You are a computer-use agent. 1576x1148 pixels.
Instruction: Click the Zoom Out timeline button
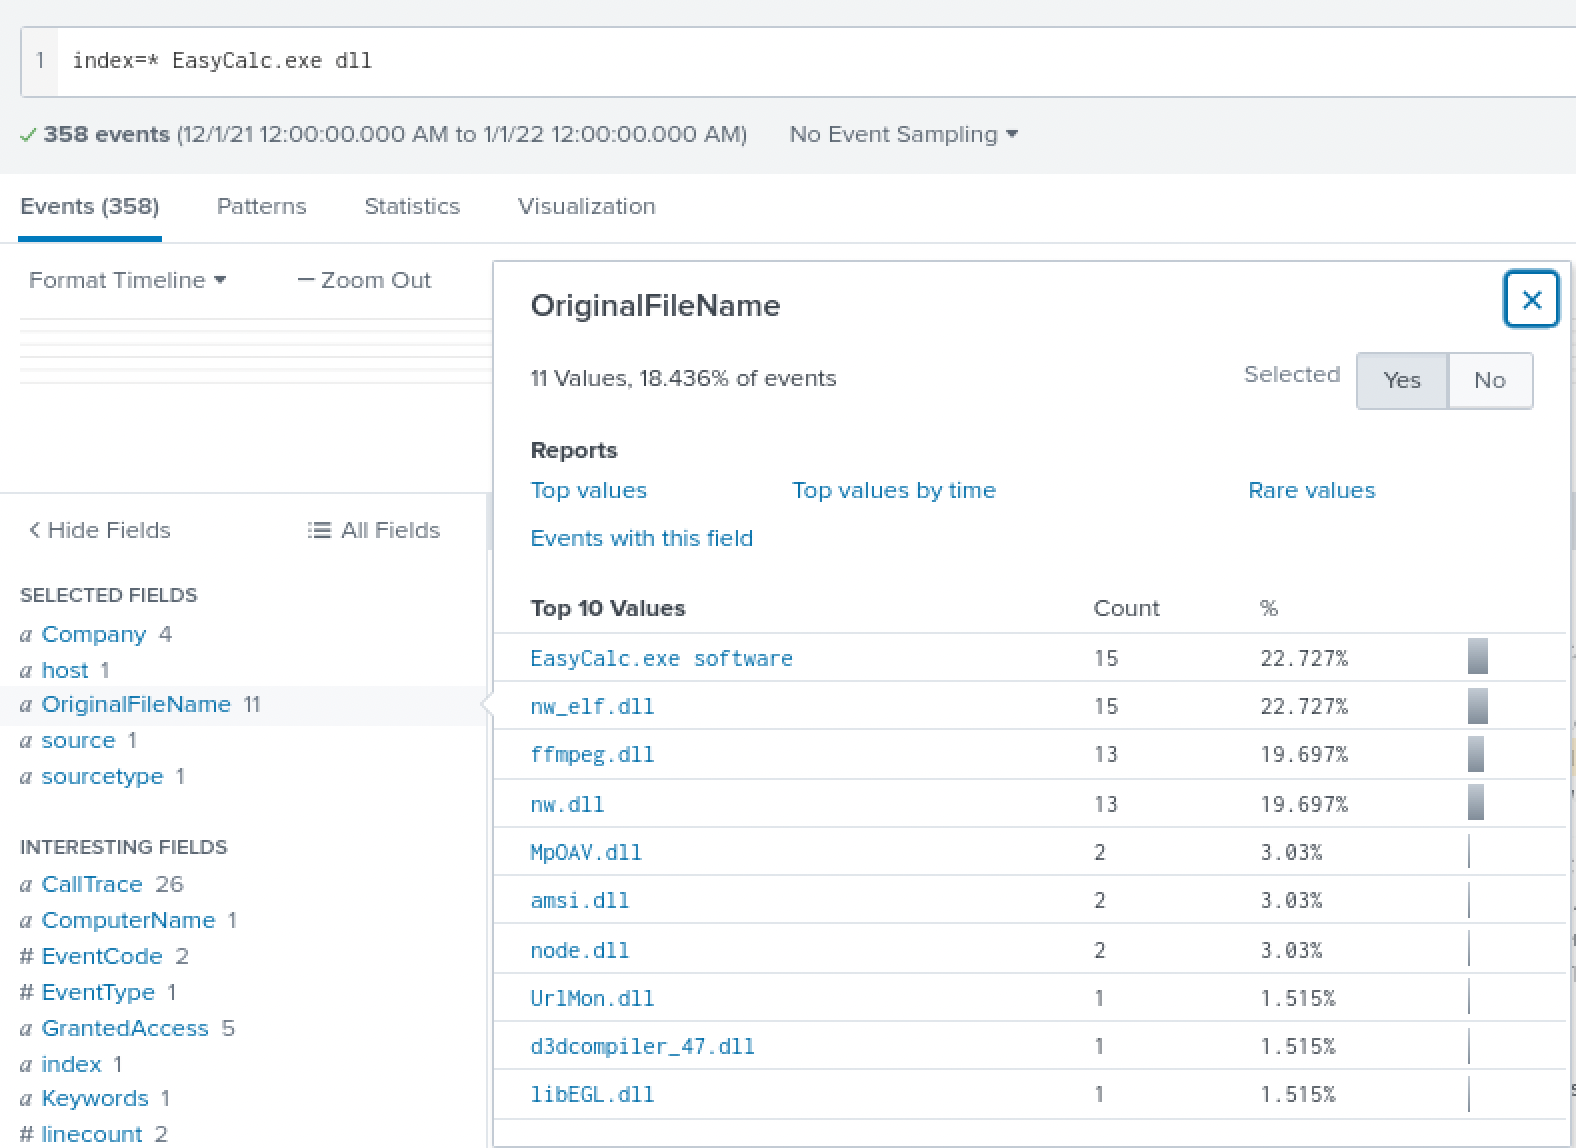point(364,280)
